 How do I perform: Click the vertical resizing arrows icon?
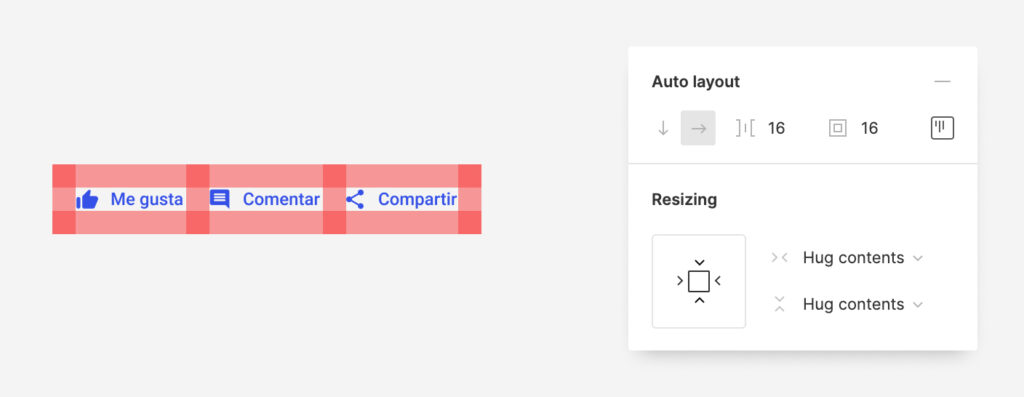click(x=779, y=304)
